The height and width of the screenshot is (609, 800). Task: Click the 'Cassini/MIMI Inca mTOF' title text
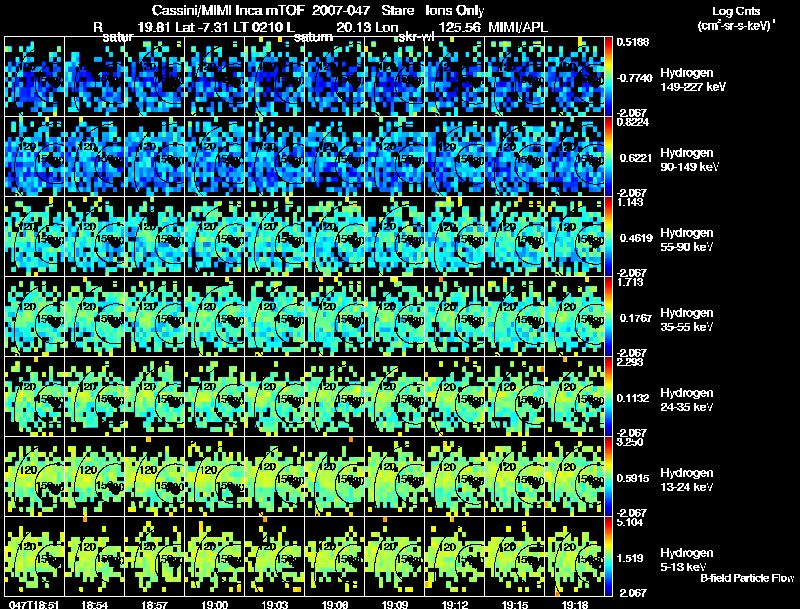coord(228,10)
